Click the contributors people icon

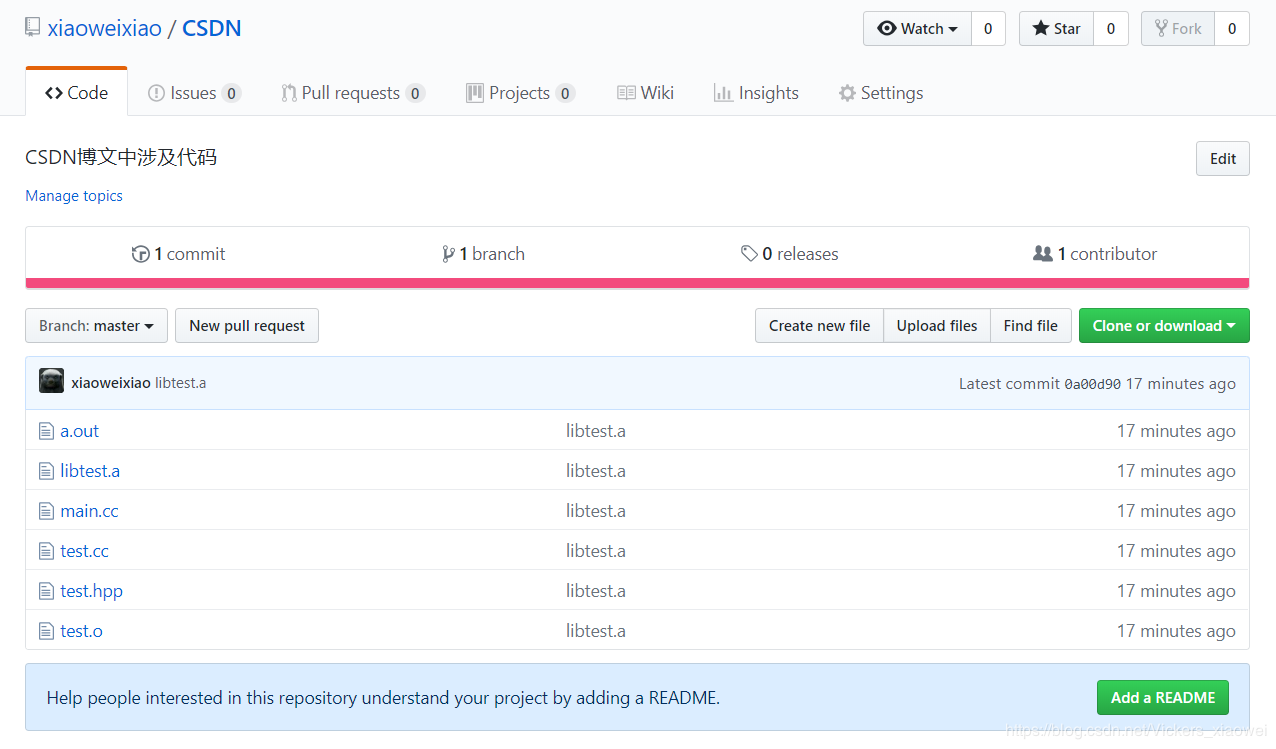[1043, 254]
